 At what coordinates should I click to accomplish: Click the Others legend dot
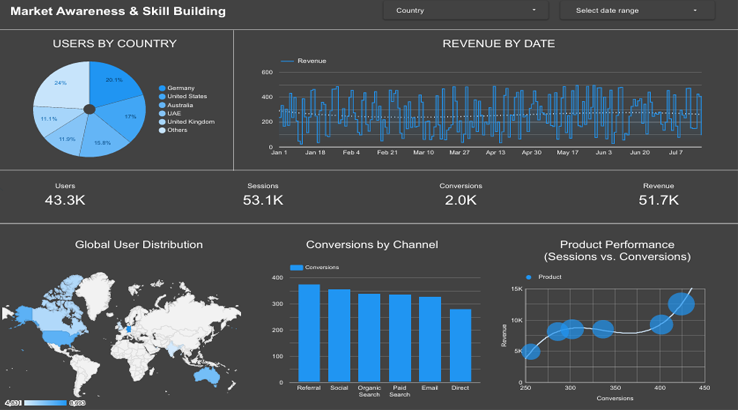(x=162, y=130)
